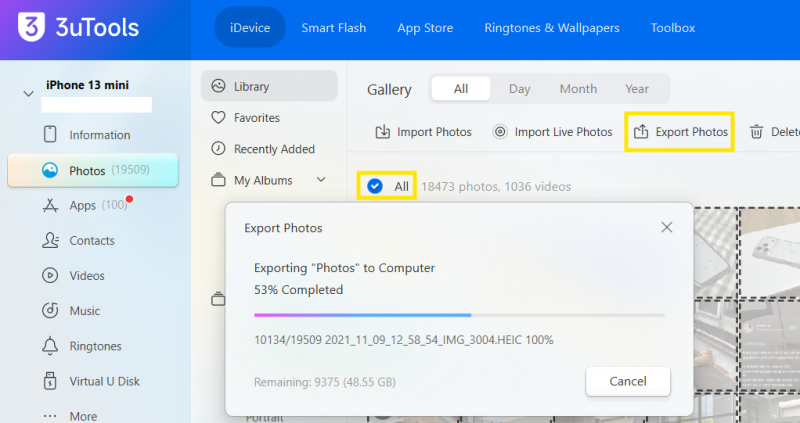This screenshot has height=423, width=800.
Task: Click the red Apps notification badge
Action: pos(130,199)
